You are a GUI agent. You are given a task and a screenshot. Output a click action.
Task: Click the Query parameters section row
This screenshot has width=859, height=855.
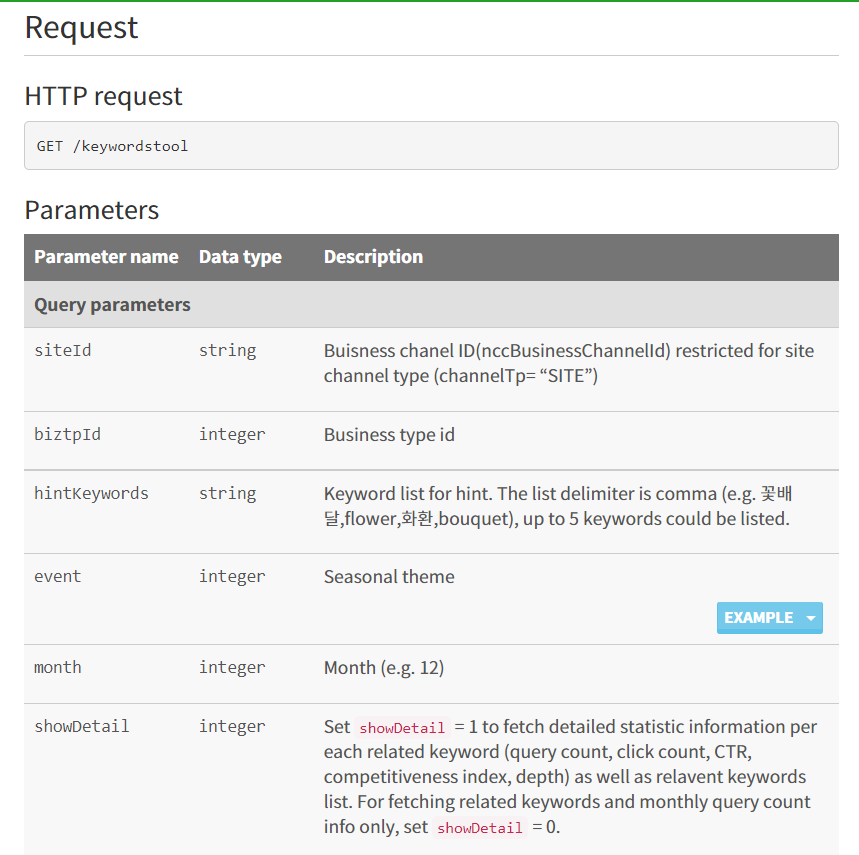click(431, 305)
